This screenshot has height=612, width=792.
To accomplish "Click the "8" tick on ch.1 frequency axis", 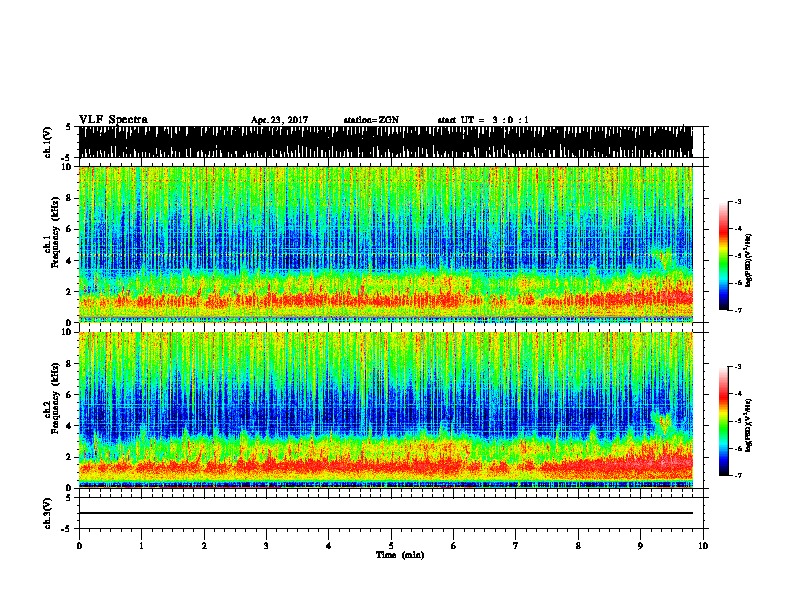I will (70, 198).
